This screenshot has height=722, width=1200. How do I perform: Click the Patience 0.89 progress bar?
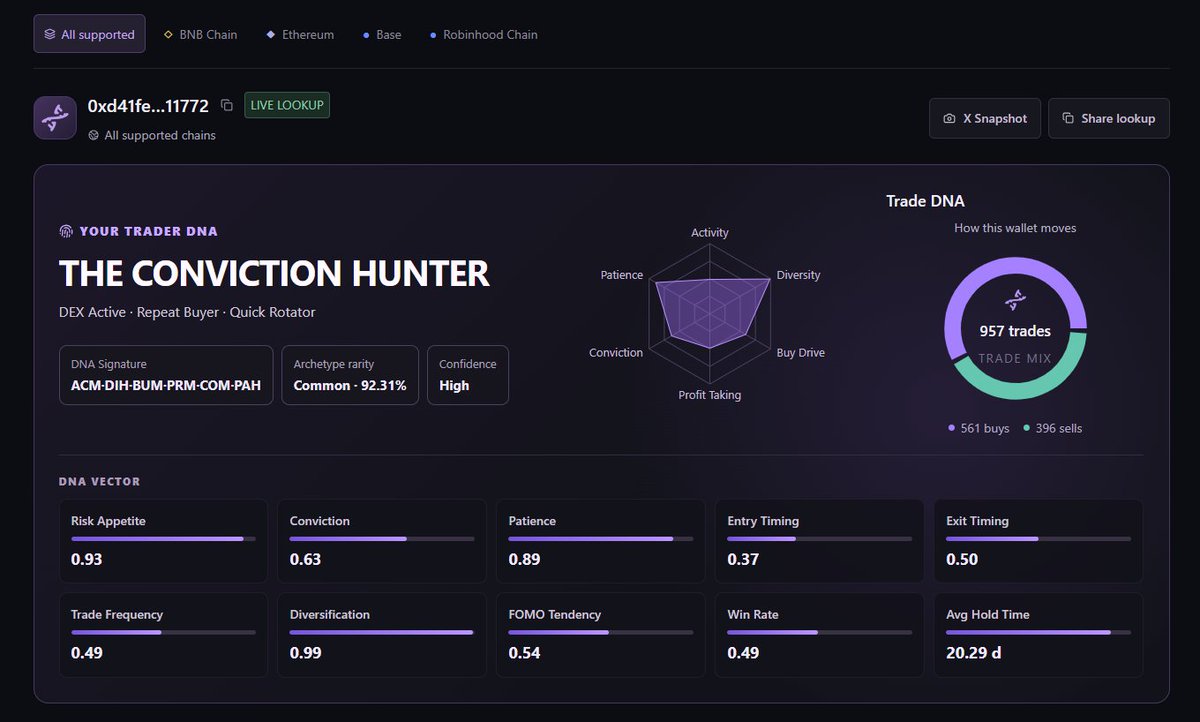point(600,539)
